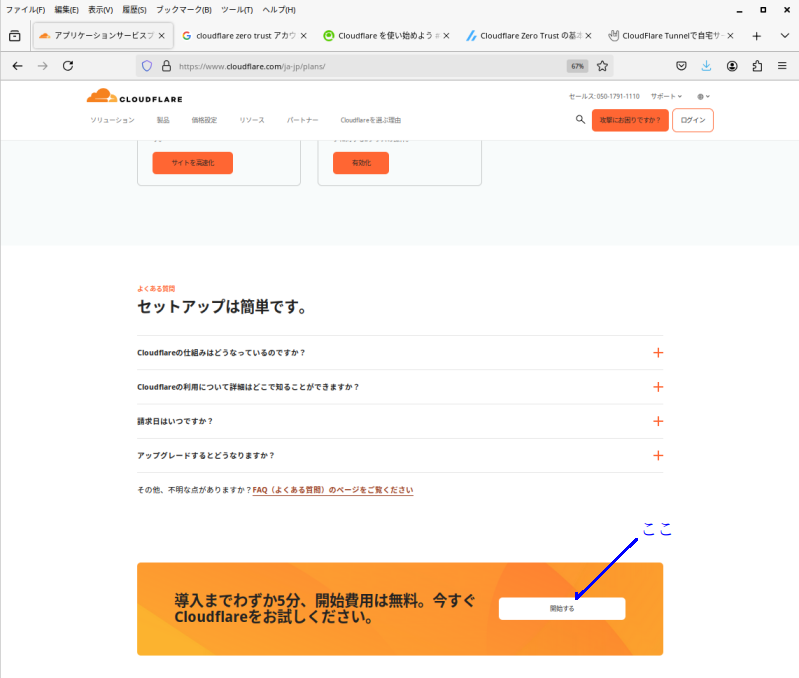View site security padlock info
Image resolution: width=799 pixels, height=678 pixels.
click(x=166, y=66)
